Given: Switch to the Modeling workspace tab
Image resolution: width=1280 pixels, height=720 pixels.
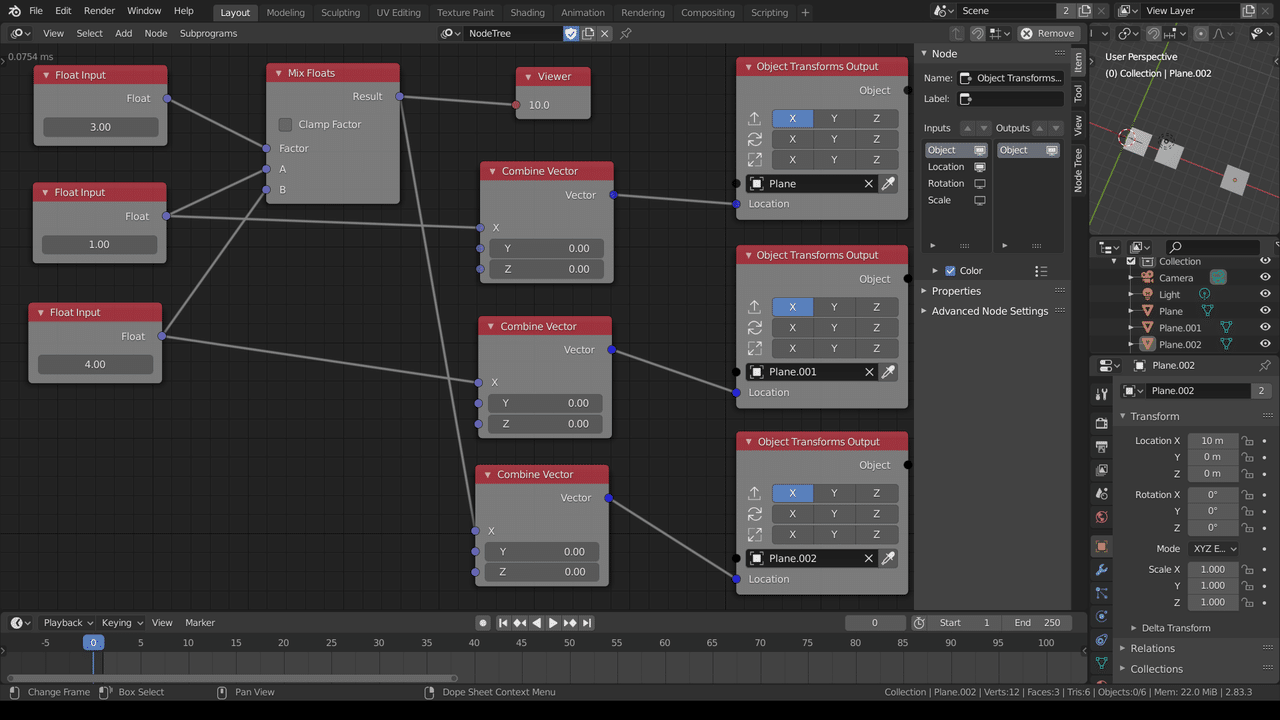Looking at the screenshot, I should pyautogui.click(x=285, y=13).
